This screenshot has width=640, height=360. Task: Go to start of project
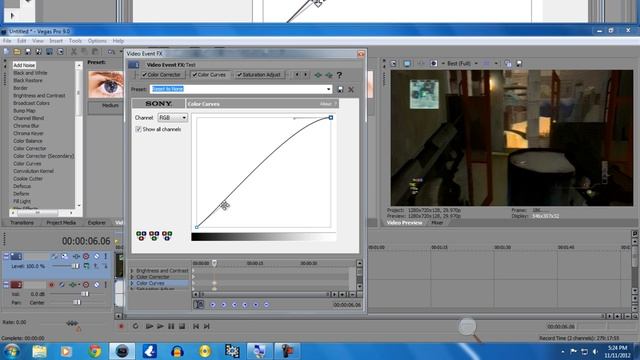coord(196,326)
